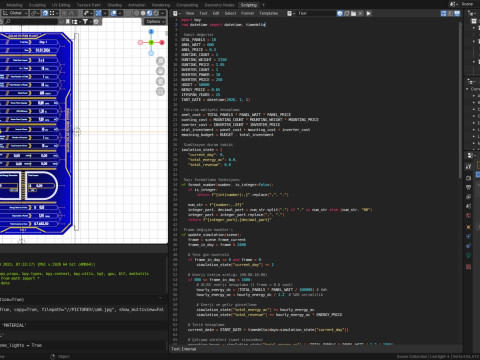Run the script with the play button

click(368, 13)
